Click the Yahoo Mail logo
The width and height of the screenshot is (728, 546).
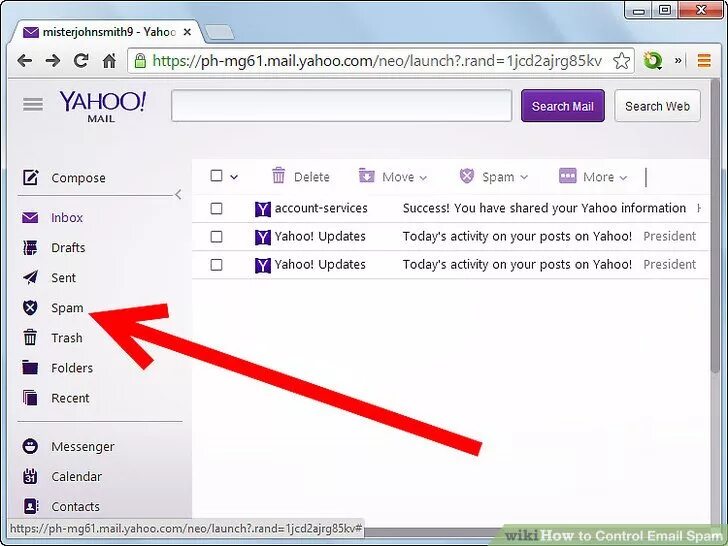[x=102, y=107]
